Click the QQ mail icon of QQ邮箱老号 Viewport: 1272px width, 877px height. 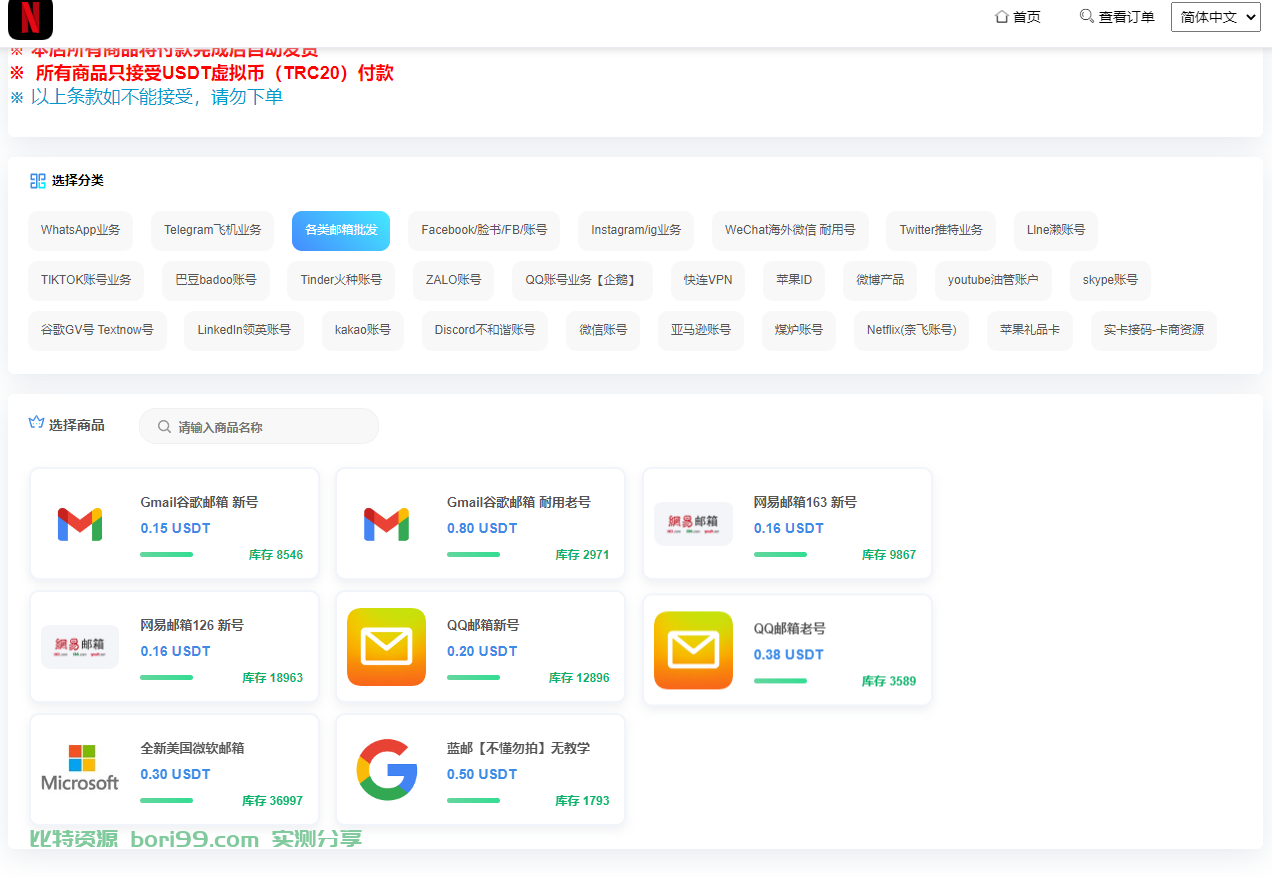click(693, 650)
